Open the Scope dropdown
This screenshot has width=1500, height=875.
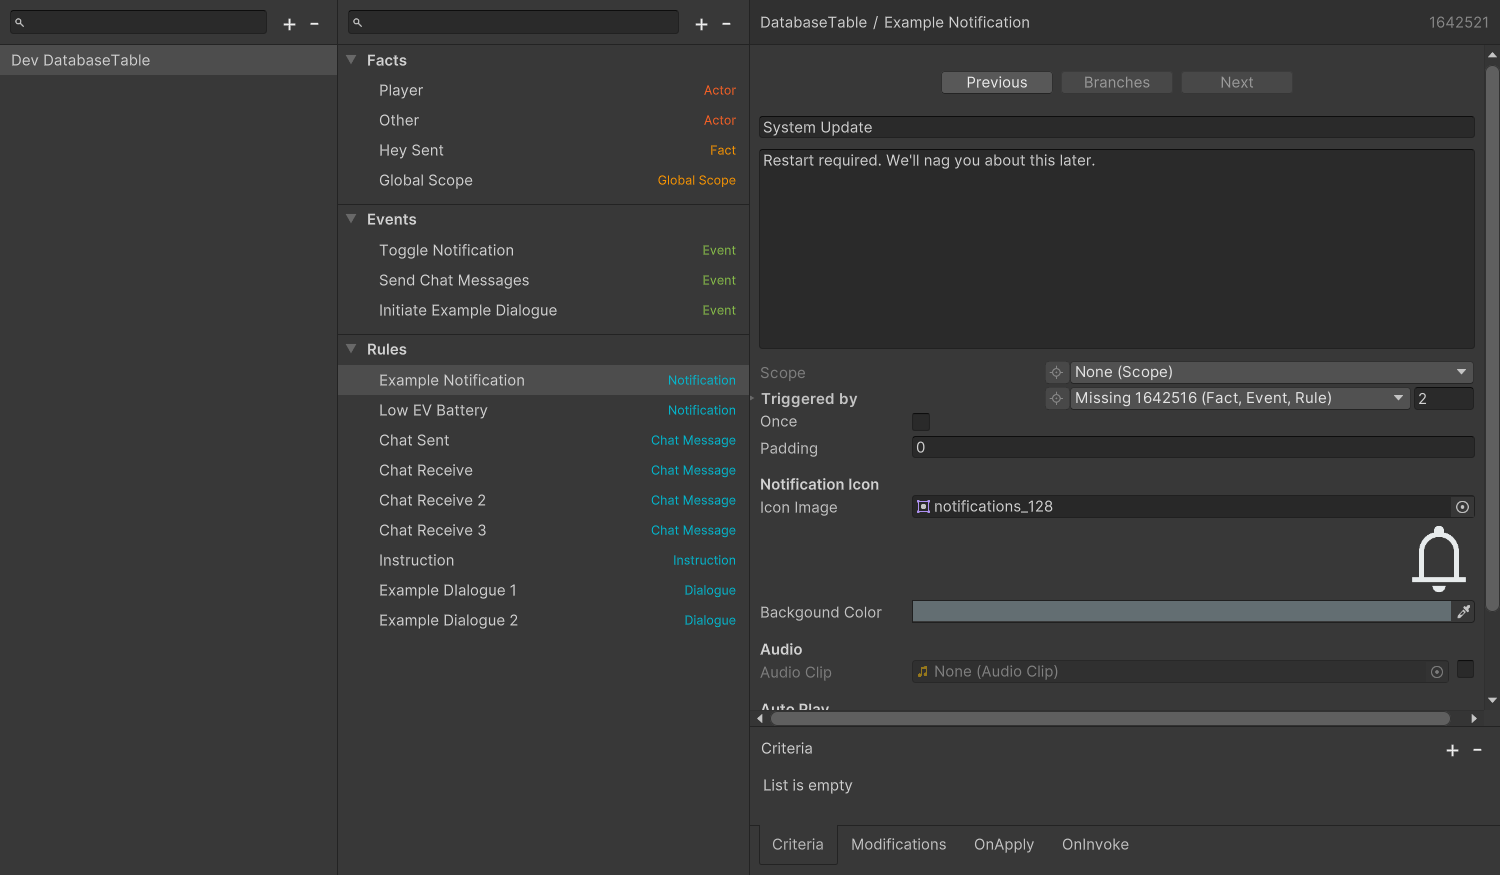[1272, 372]
